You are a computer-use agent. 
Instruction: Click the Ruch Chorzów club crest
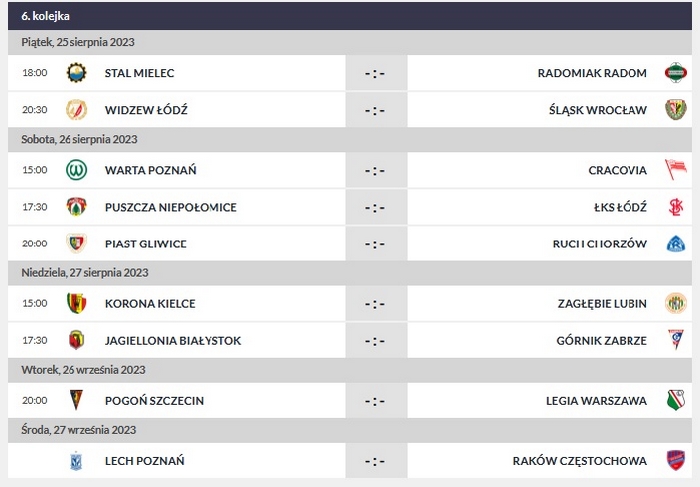676,244
